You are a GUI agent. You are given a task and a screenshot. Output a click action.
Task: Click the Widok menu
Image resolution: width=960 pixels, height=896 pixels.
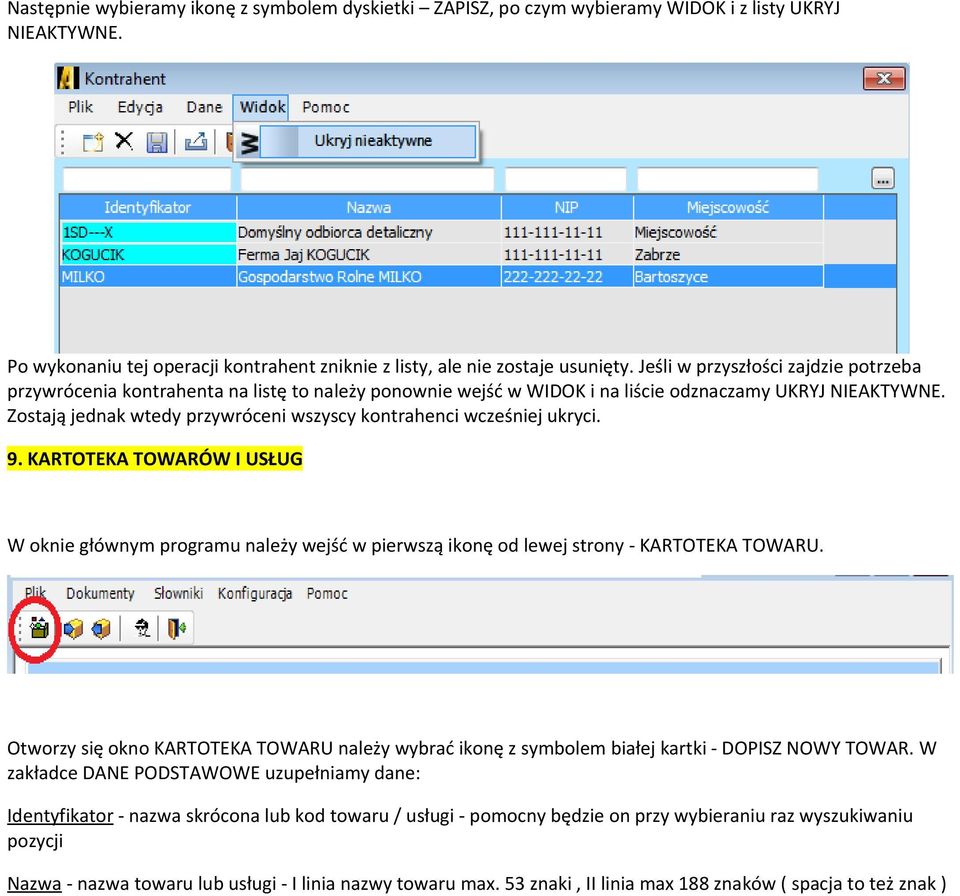pyautogui.click(x=262, y=107)
